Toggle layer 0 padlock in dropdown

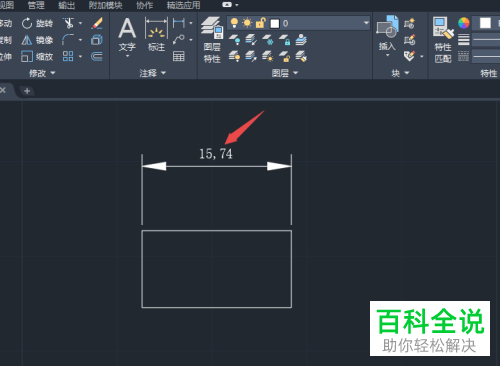point(261,23)
